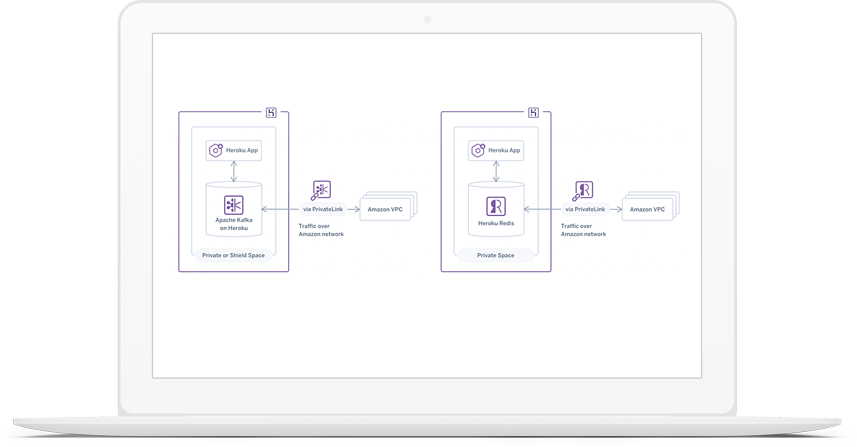Click the Heroku App hexagon icon in Redis diagram
This screenshot has height=447, width=857.
(x=478, y=150)
